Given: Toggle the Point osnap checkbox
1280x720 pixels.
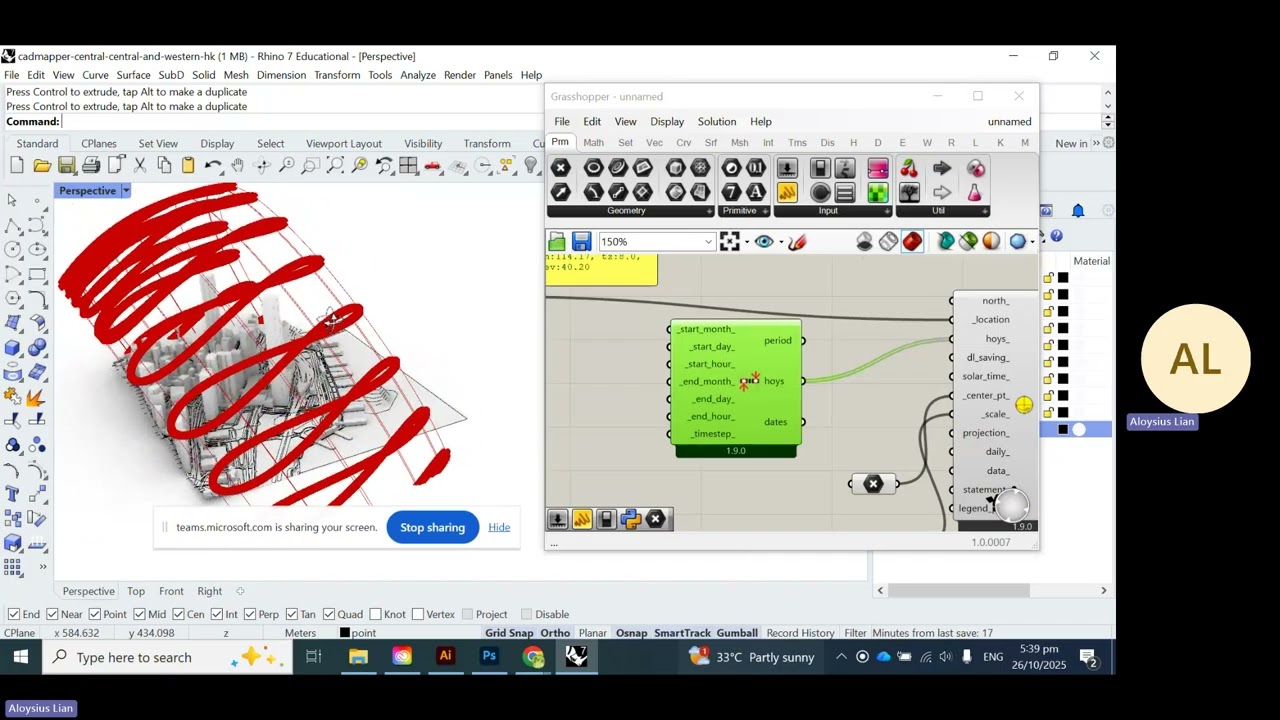Looking at the screenshot, I should tap(94, 614).
